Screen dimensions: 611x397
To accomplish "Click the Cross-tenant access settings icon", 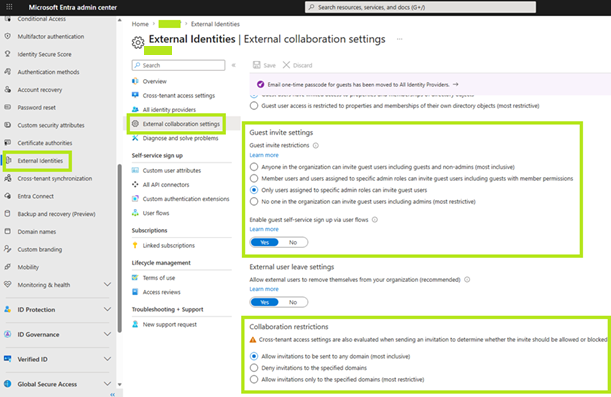I will (x=135, y=95).
